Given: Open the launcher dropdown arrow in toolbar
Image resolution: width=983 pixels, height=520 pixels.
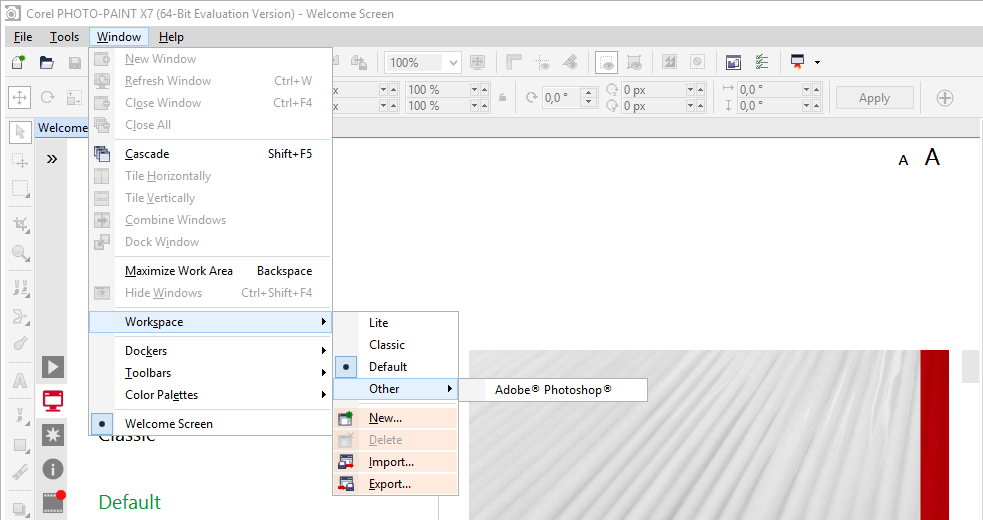Looking at the screenshot, I should (x=817, y=62).
